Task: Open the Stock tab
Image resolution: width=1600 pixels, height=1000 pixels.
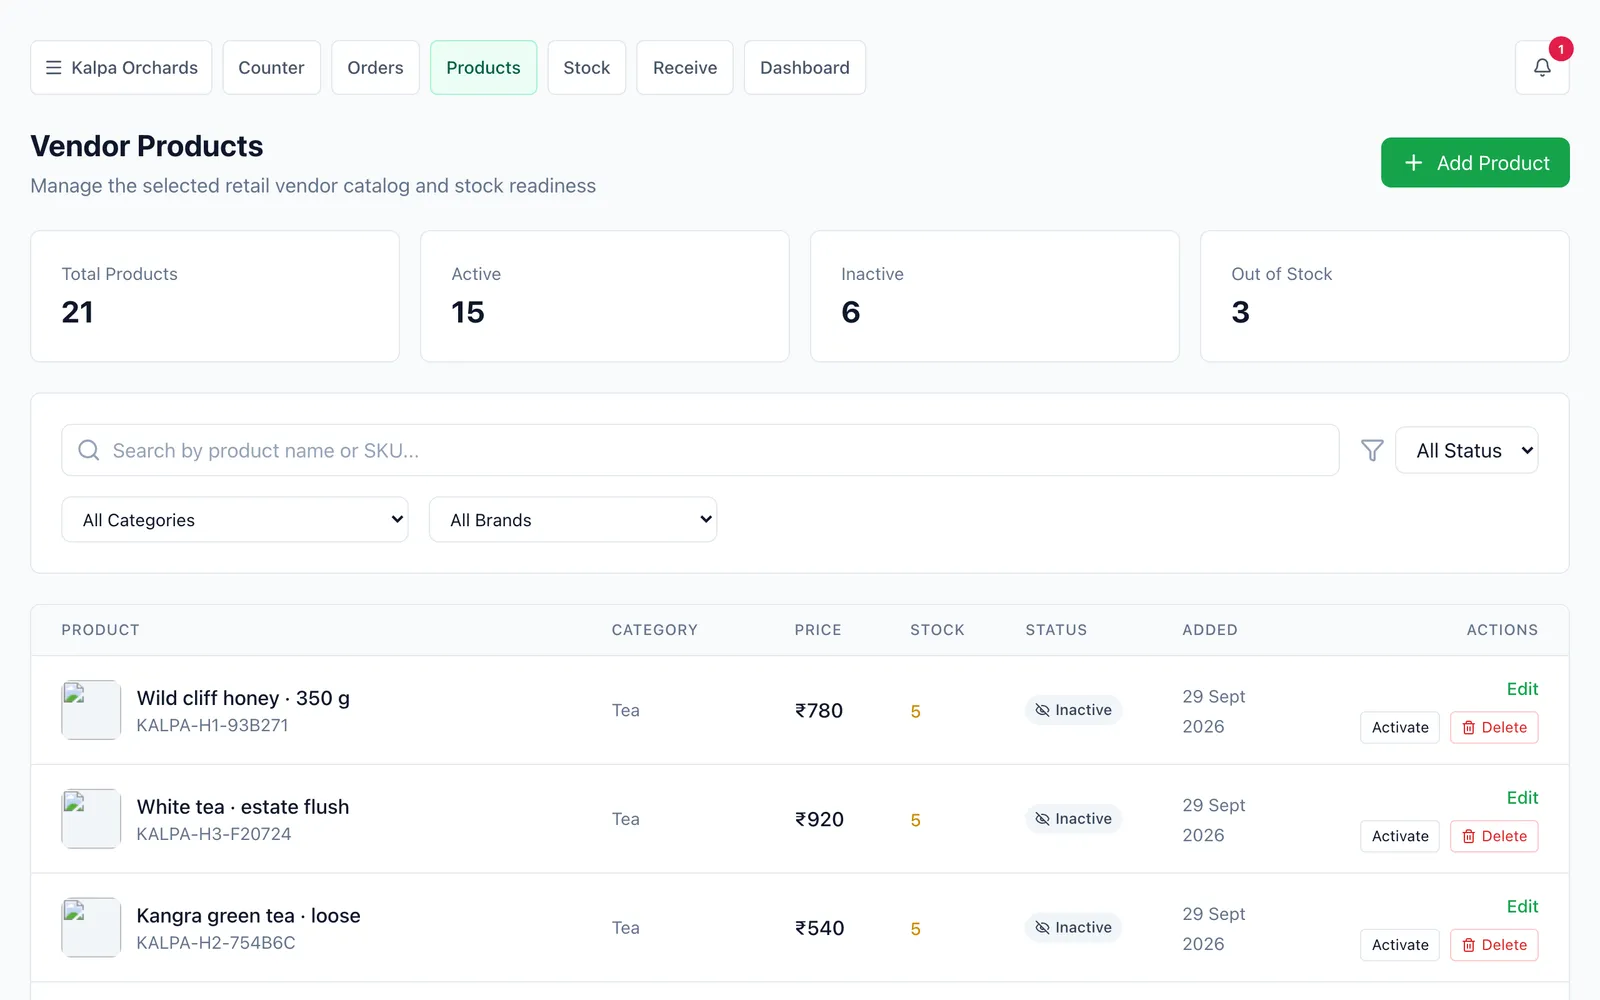Action: (586, 67)
